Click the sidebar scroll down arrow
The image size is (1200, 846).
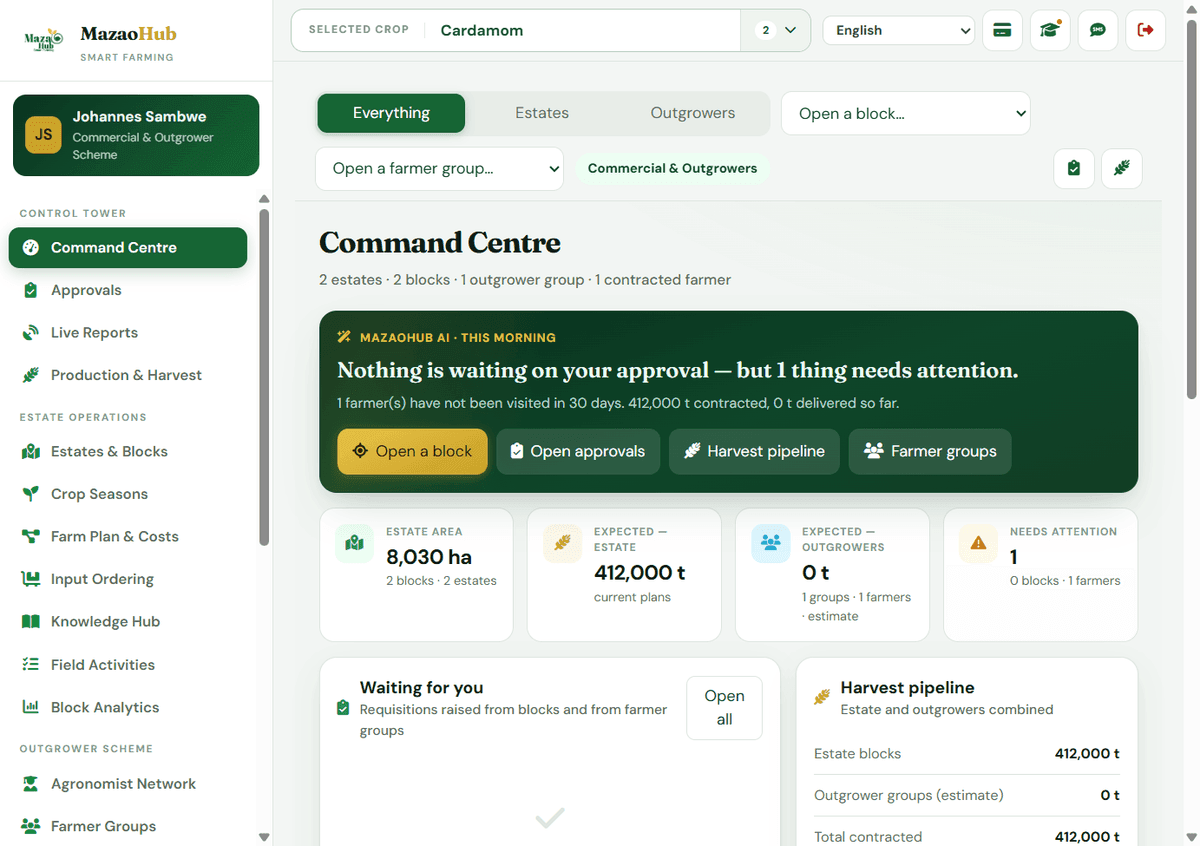pos(264,836)
